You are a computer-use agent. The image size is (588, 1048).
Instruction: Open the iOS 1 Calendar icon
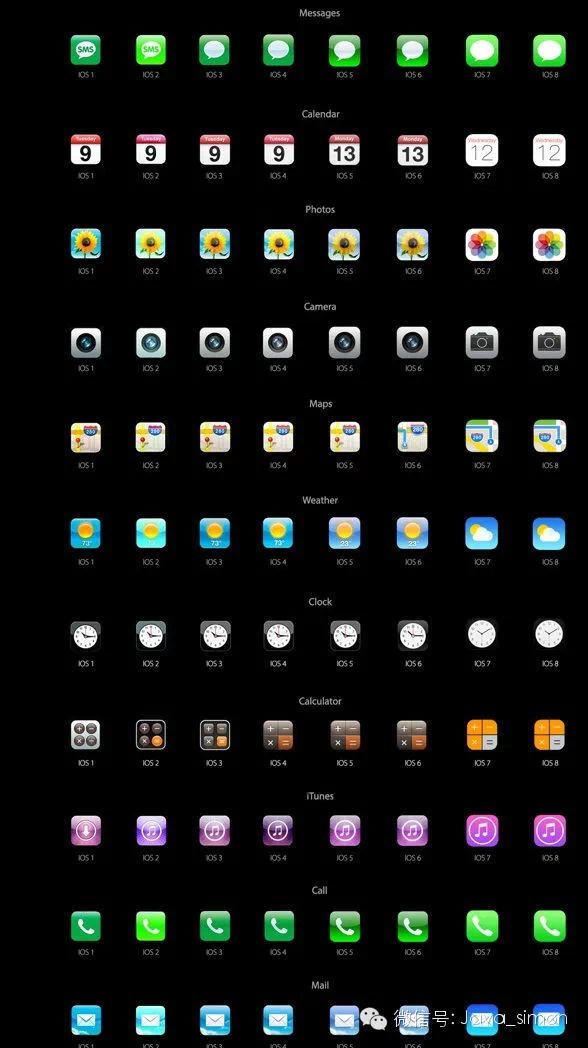tap(86, 150)
